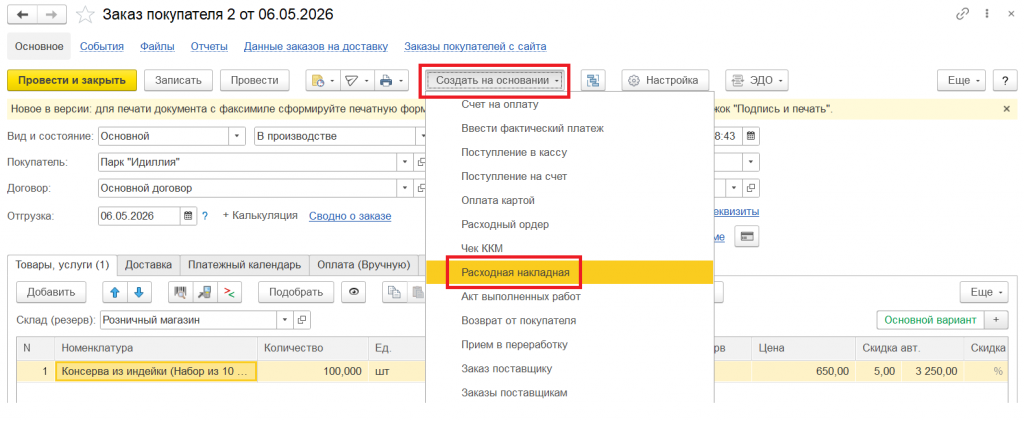The image size is (1024, 421).
Task: Open the calendar picker for Отгрузка date
Action: tap(188, 215)
